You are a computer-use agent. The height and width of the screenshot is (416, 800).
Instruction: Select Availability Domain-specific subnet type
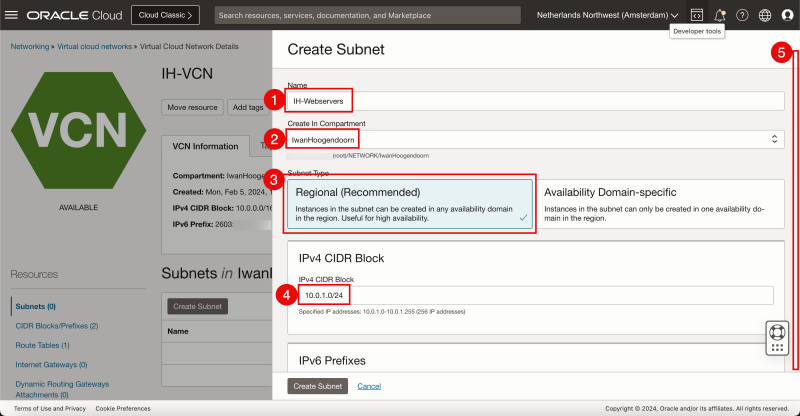coord(660,205)
